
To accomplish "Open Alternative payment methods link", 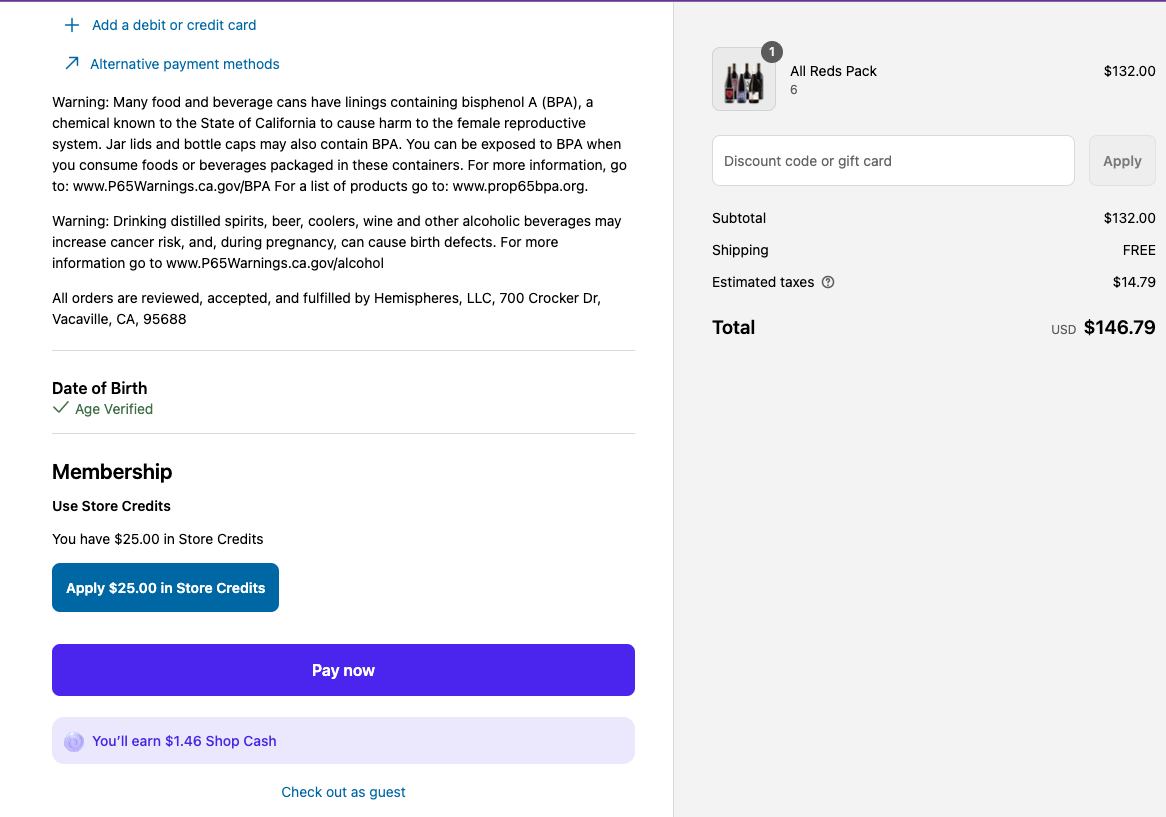I will 184,64.
